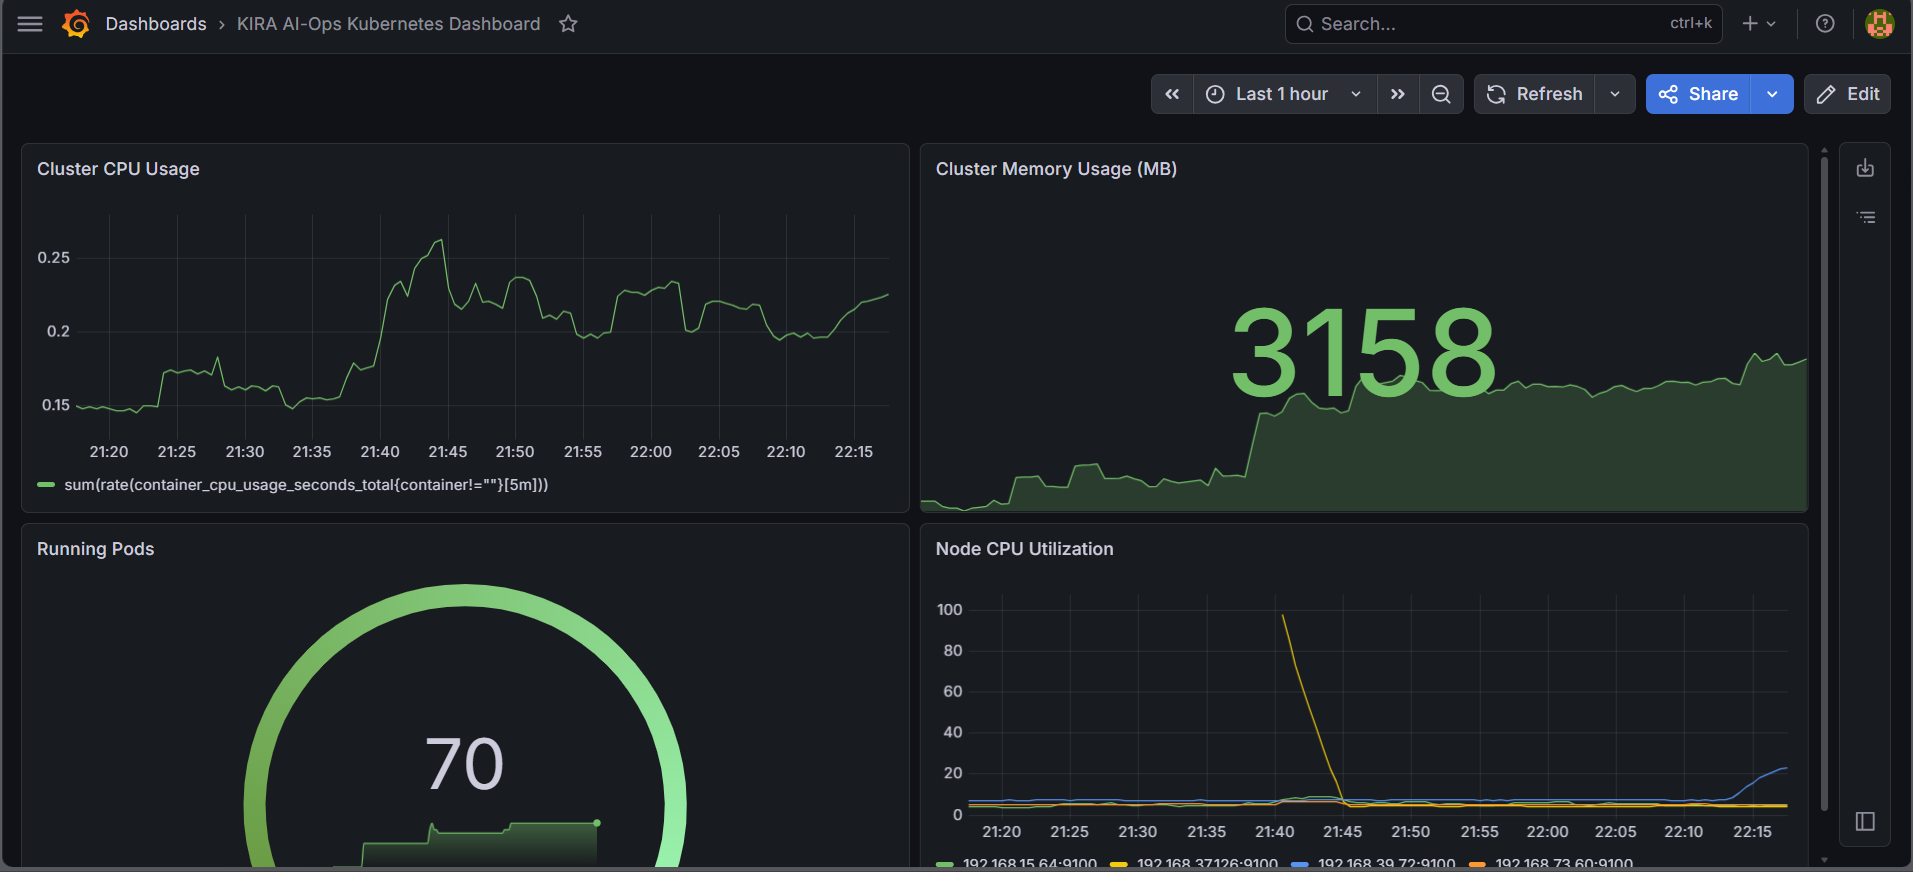The height and width of the screenshot is (872, 1913).
Task: Go to Dashboards breadcrumb
Action: pyautogui.click(x=156, y=24)
